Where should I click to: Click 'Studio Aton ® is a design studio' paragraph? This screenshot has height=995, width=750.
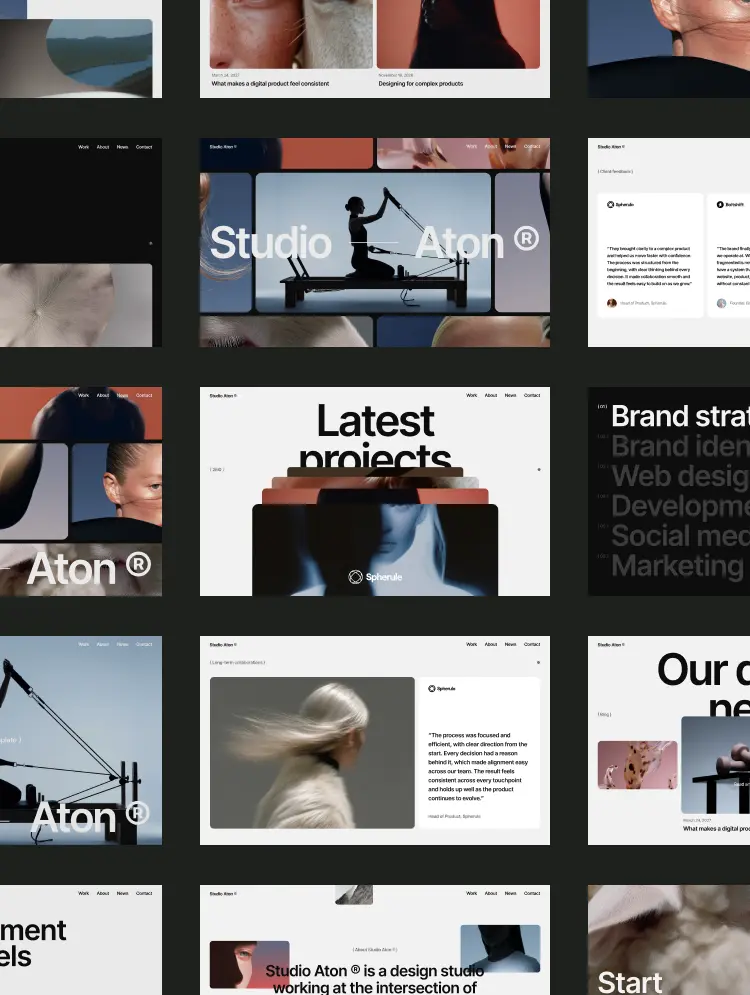point(375,979)
